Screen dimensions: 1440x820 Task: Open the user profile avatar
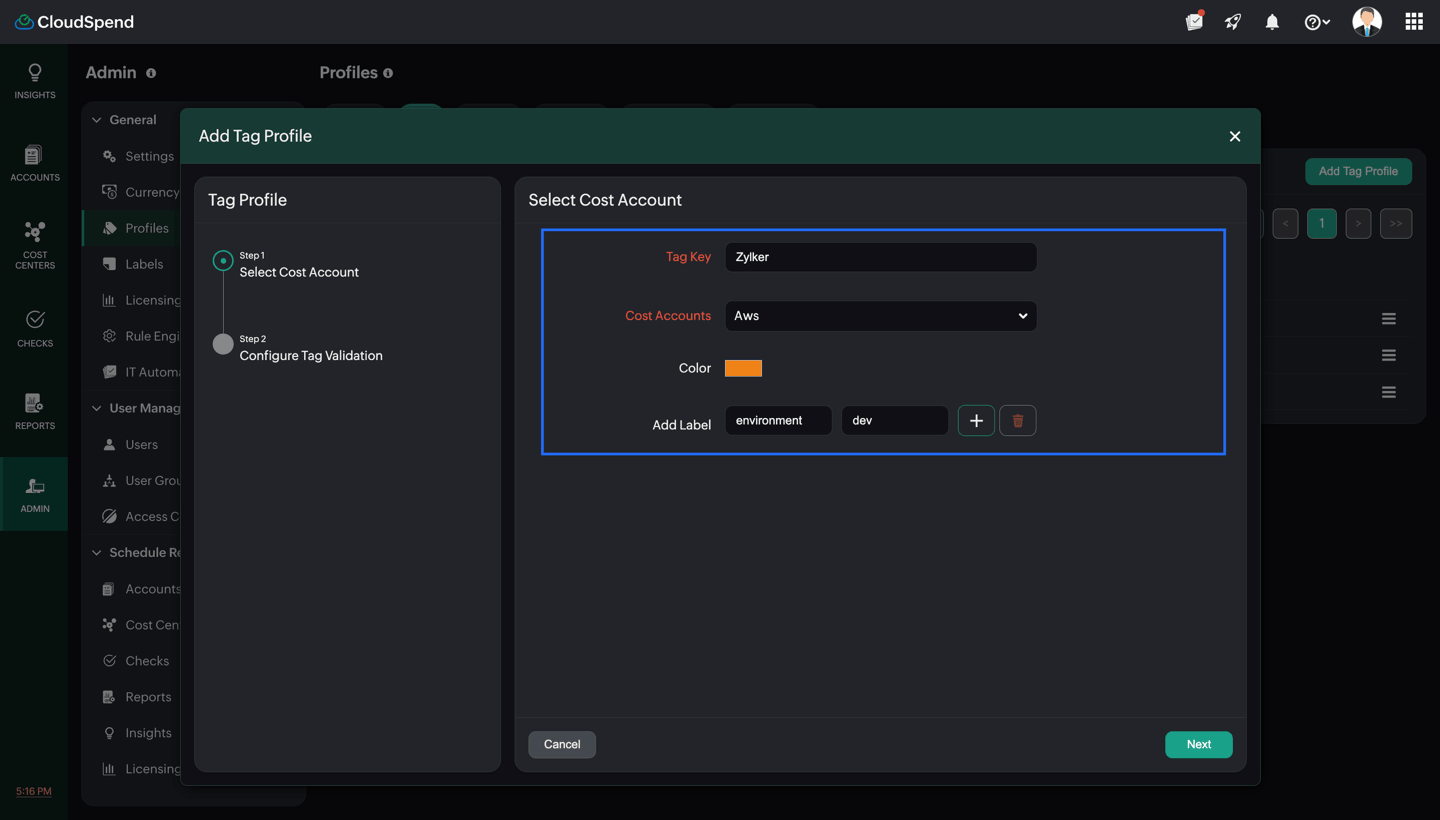tap(1367, 21)
